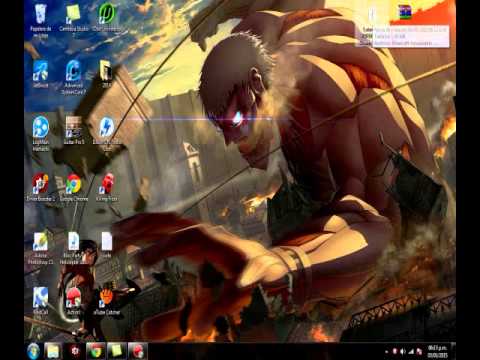Select the WinRAR archive icon at the top right of the desktop
The image size is (480, 360).
tap(405, 13)
